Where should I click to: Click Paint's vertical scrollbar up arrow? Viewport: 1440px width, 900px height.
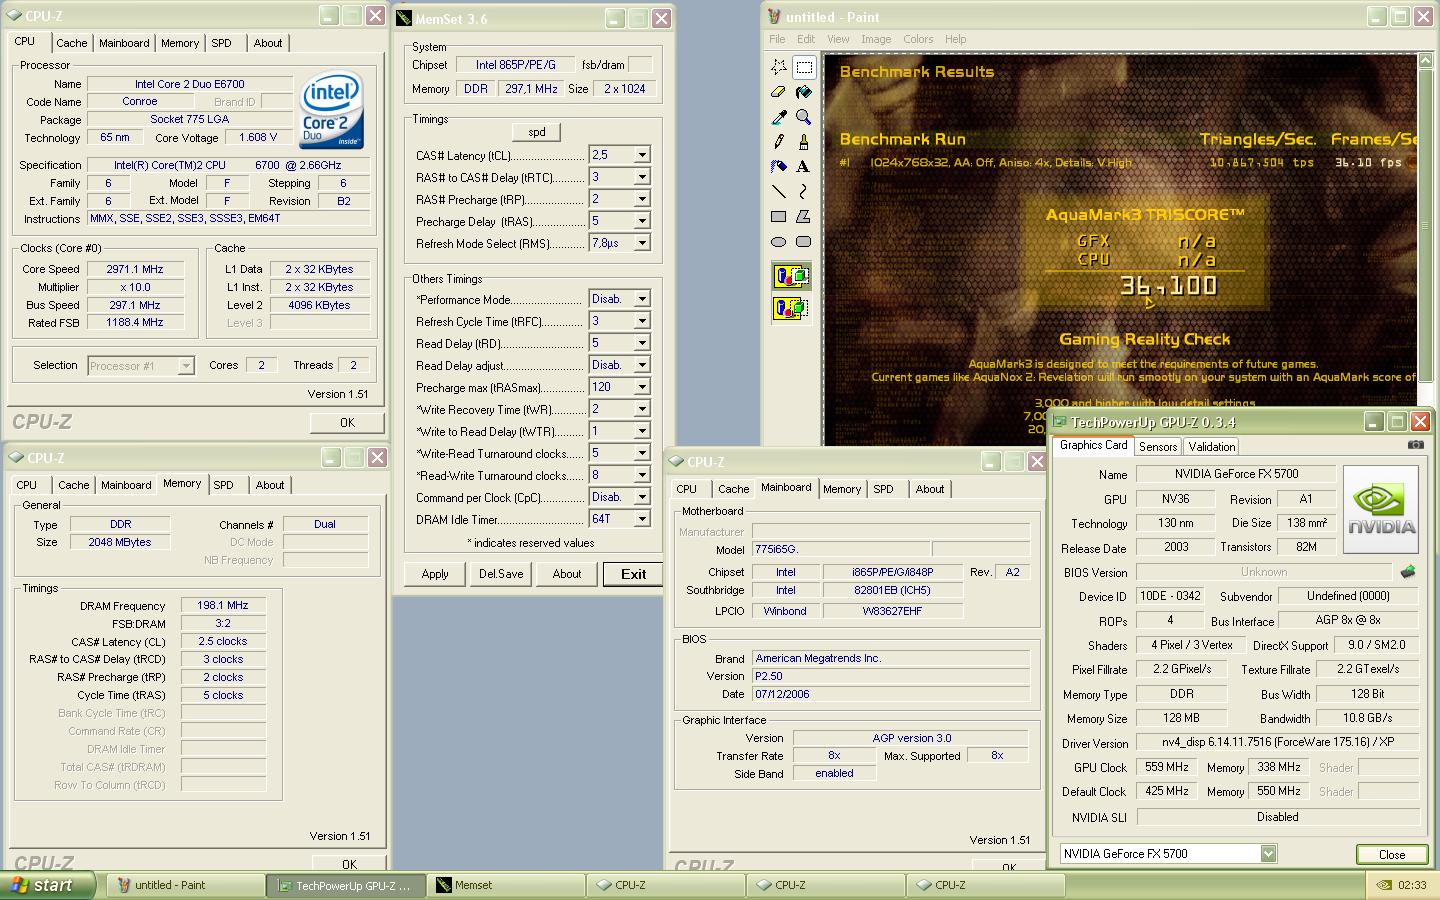click(1425, 62)
